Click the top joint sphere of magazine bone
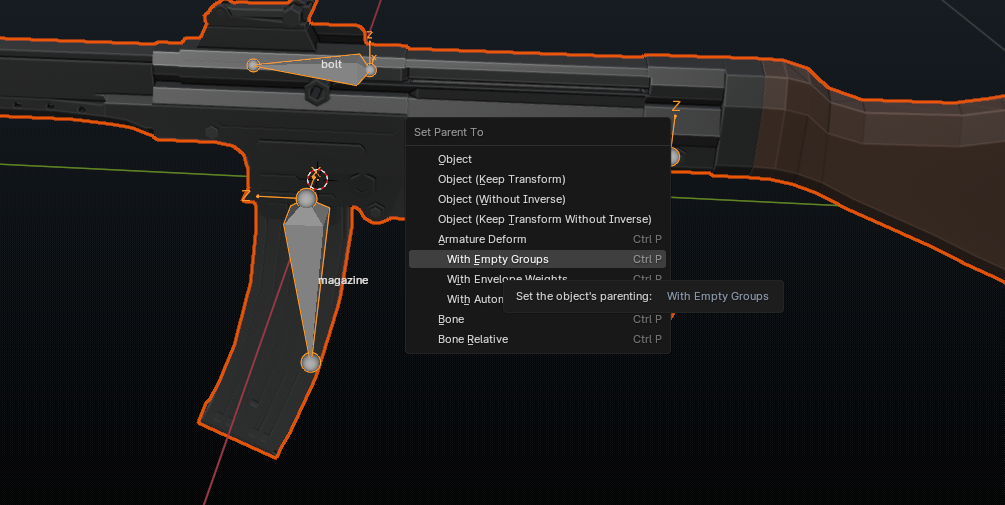1005x505 pixels. coord(307,199)
